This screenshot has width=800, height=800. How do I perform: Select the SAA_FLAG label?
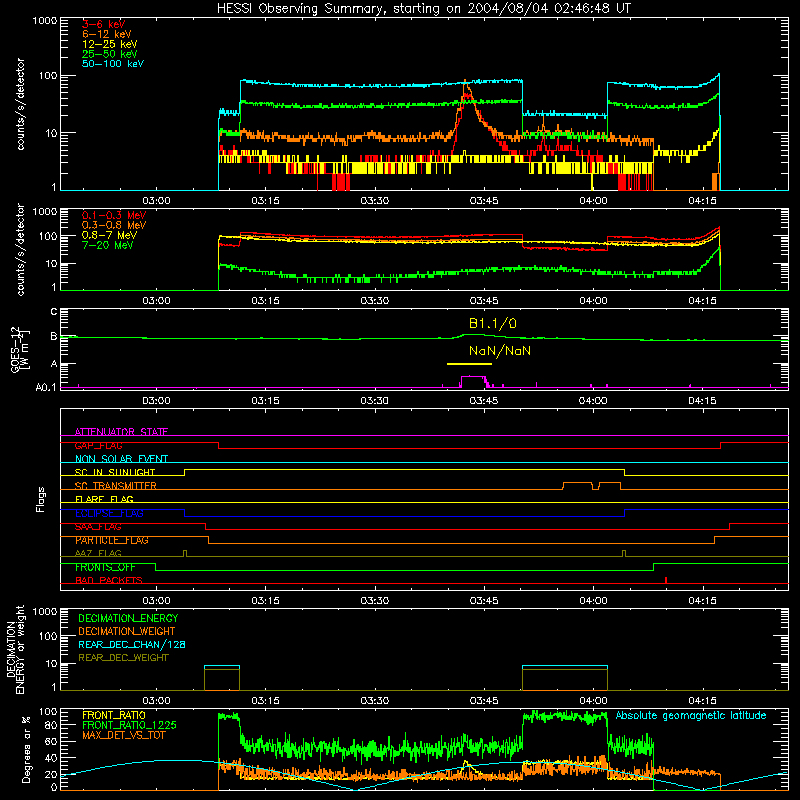coord(98,527)
